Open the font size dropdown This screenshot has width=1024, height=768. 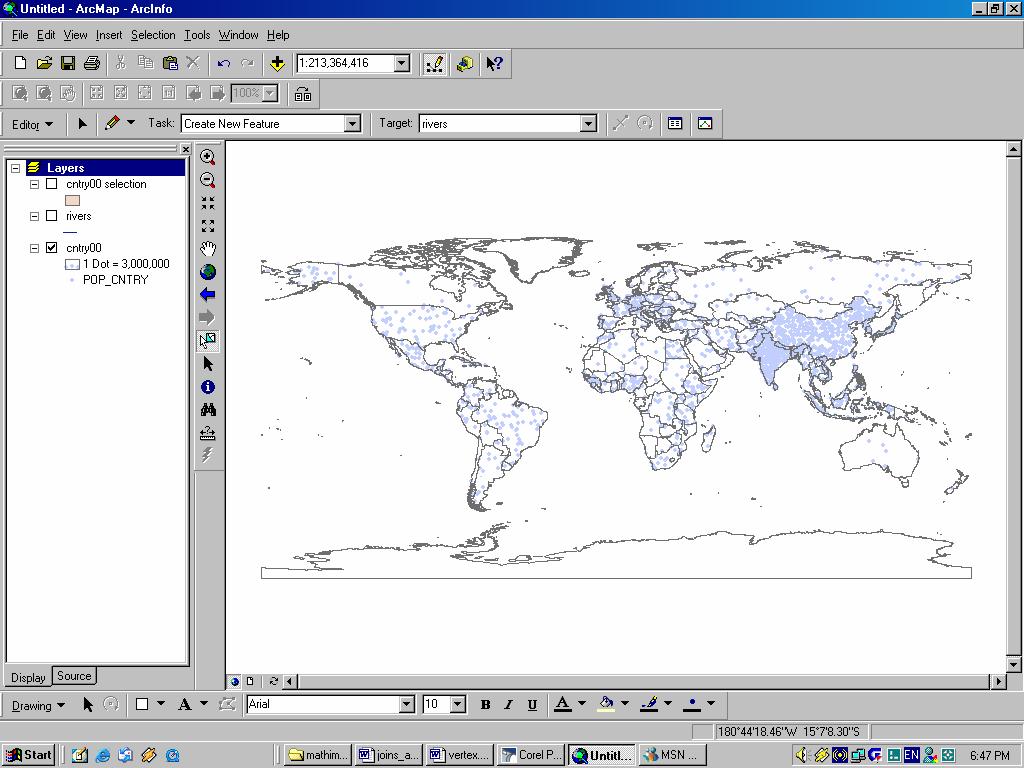coord(458,704)
